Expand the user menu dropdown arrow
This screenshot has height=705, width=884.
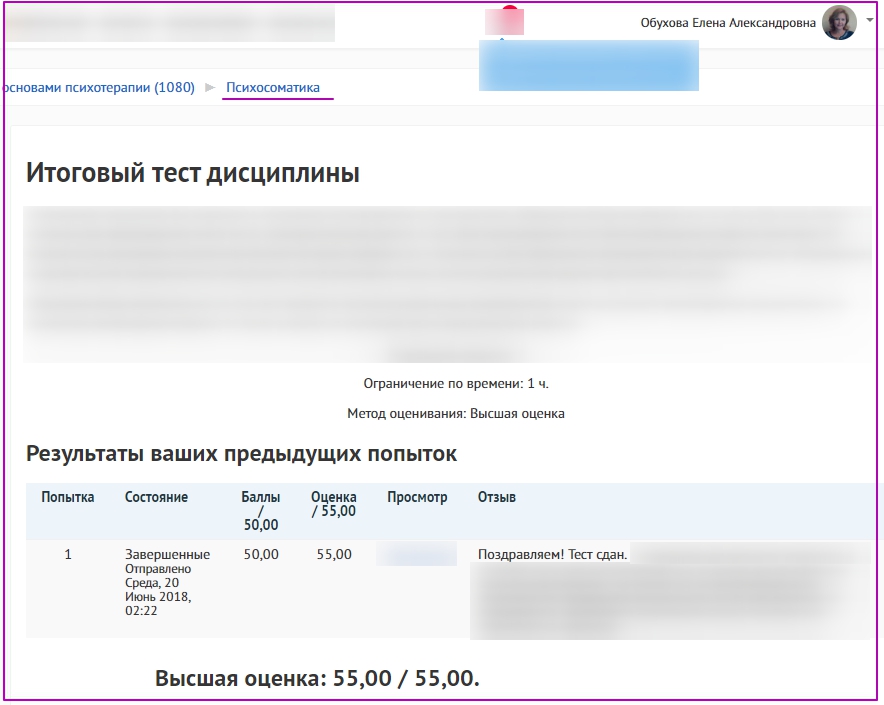(869, 20)
